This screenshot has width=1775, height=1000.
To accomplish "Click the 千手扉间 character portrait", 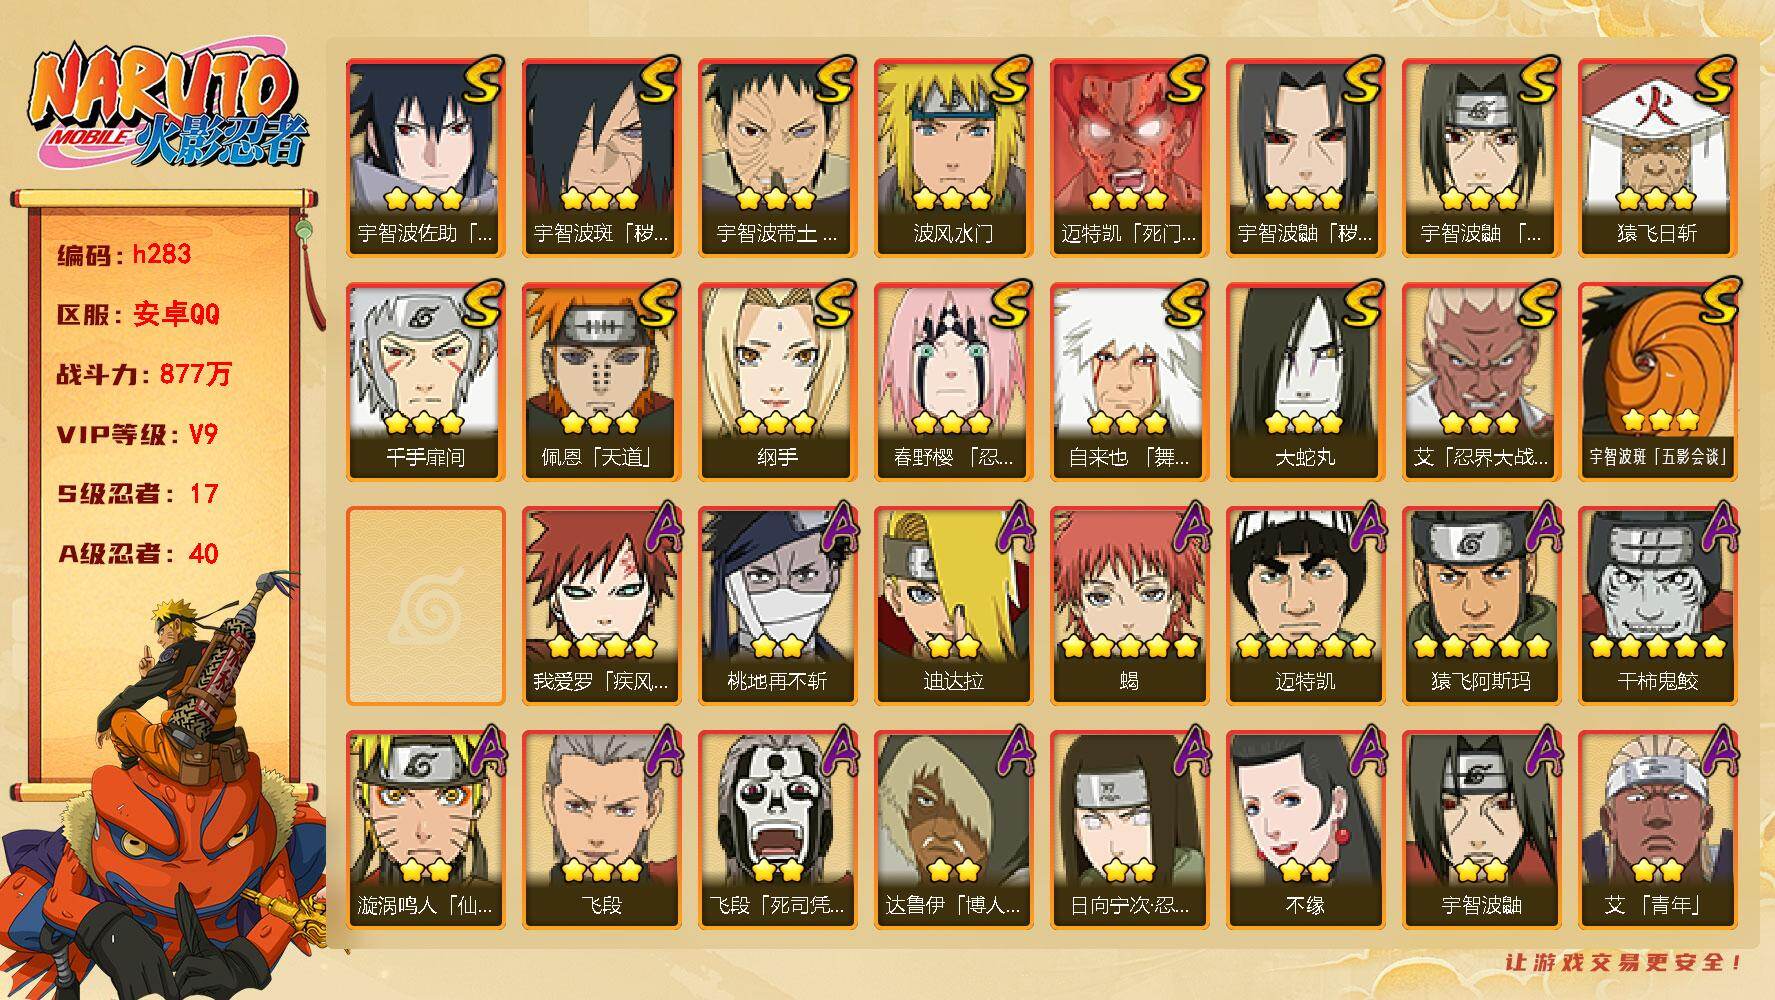I will (425, 381).
